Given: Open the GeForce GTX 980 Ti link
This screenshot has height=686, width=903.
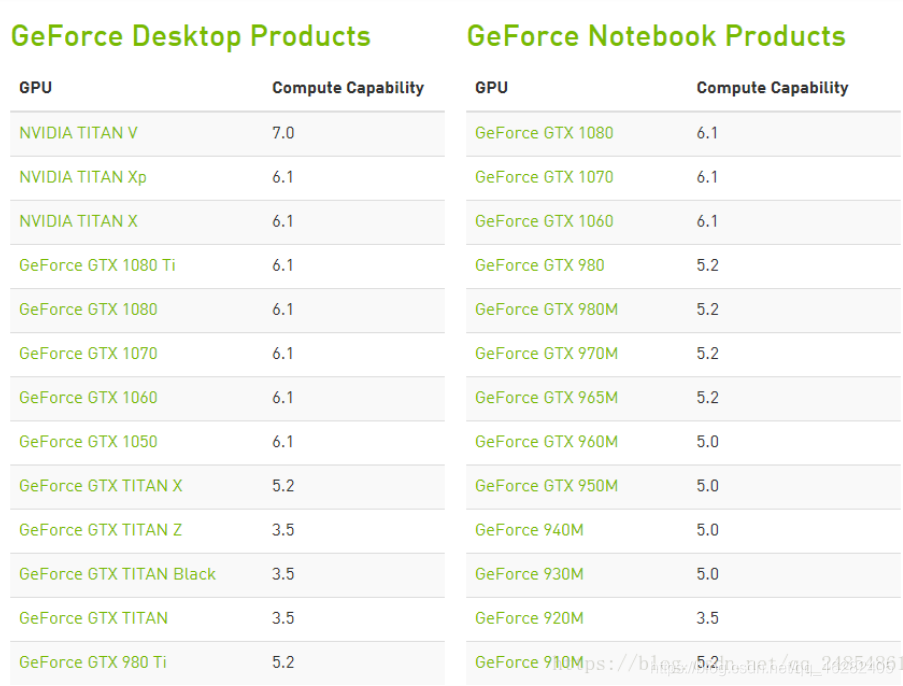Looking at the screenshot, I should (x=93, y=662).
